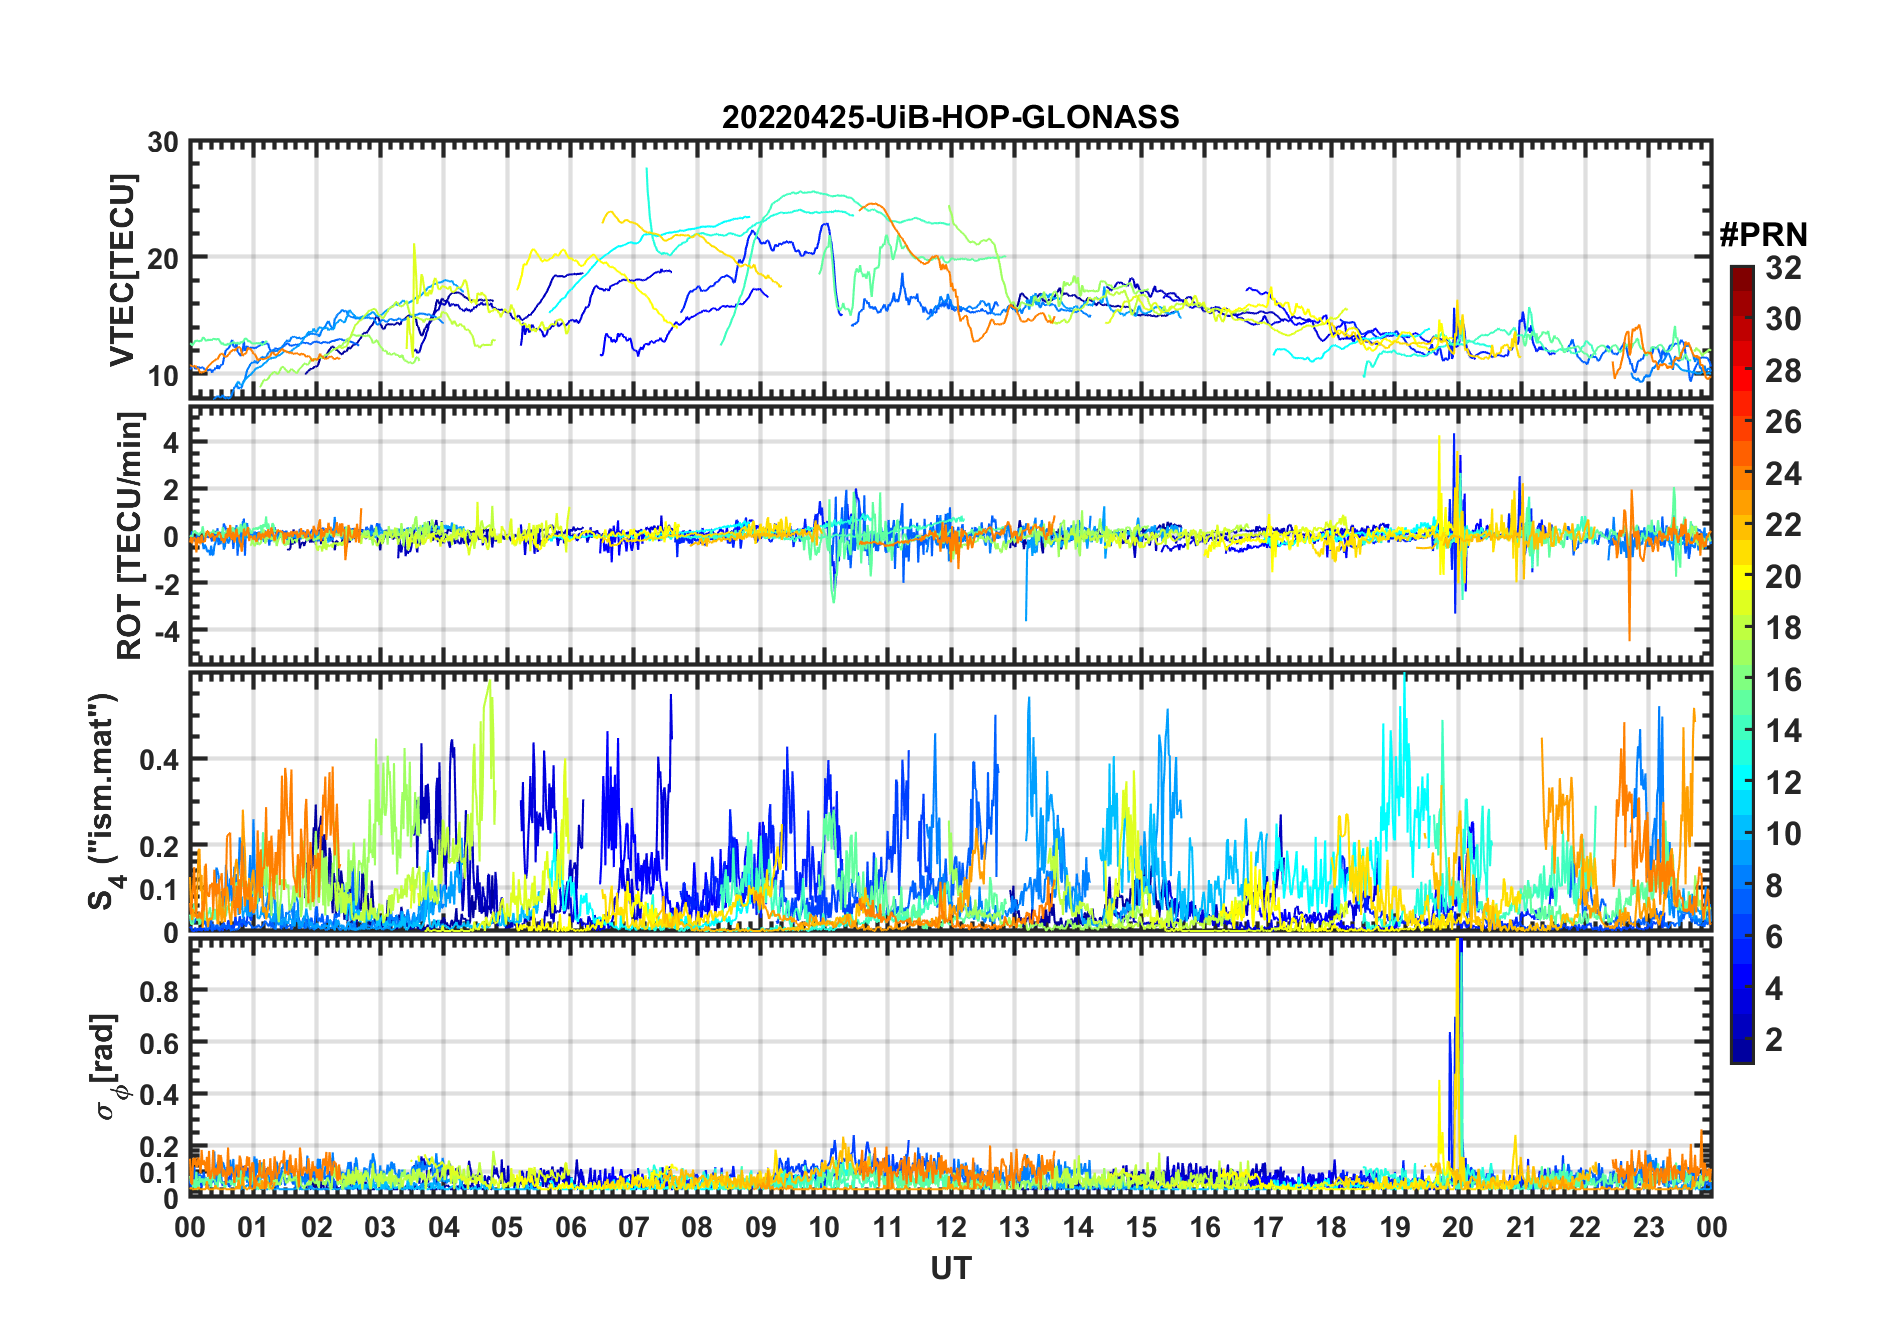Click the 12 hour tick on the UT axis

point(951,1227)
